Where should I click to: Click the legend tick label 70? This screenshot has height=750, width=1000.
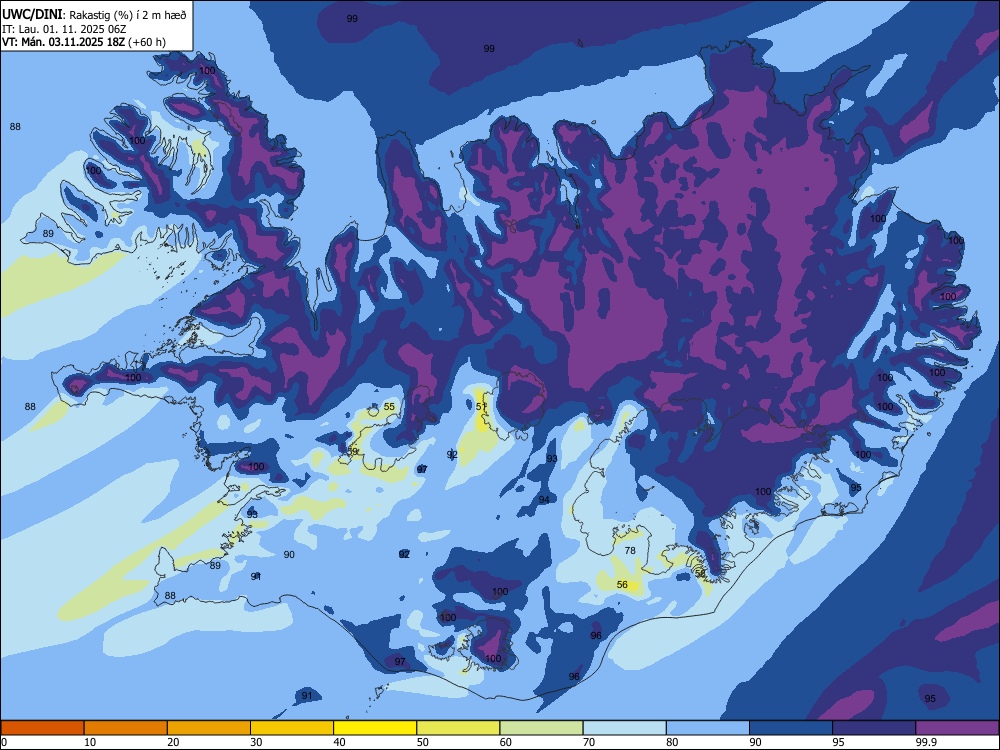589,742
